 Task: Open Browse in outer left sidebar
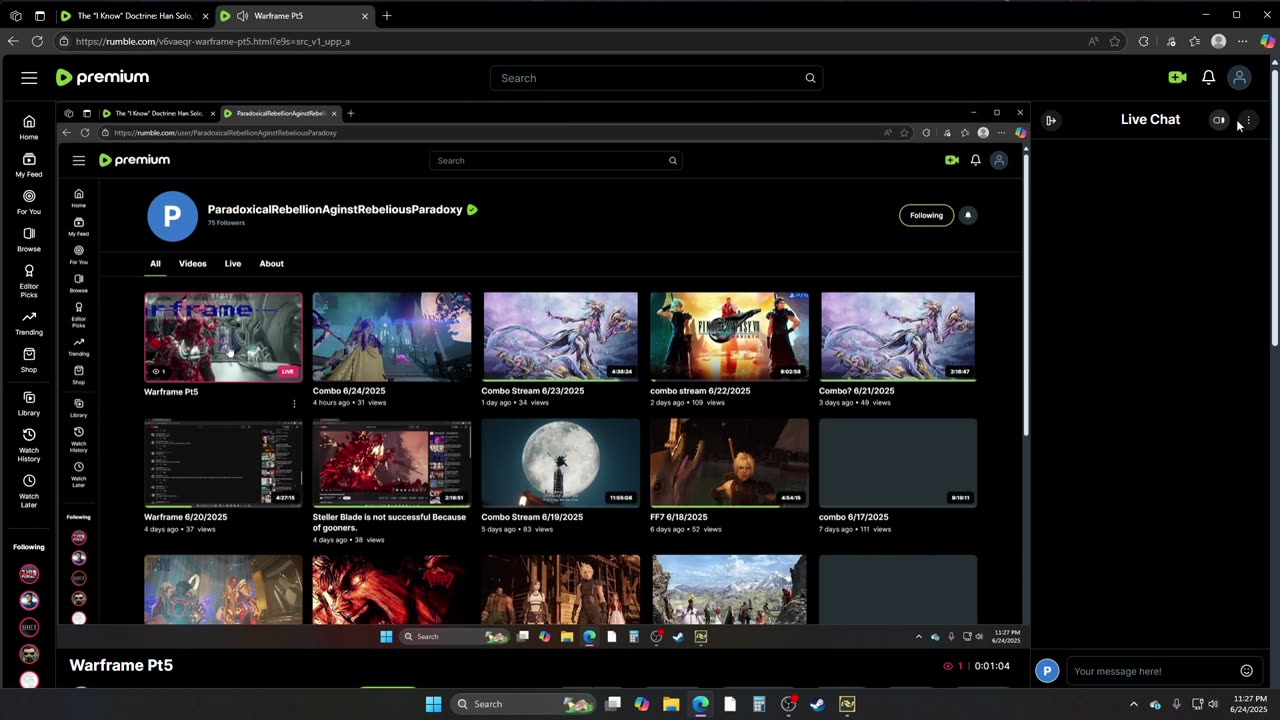click(x=29, y=240)
